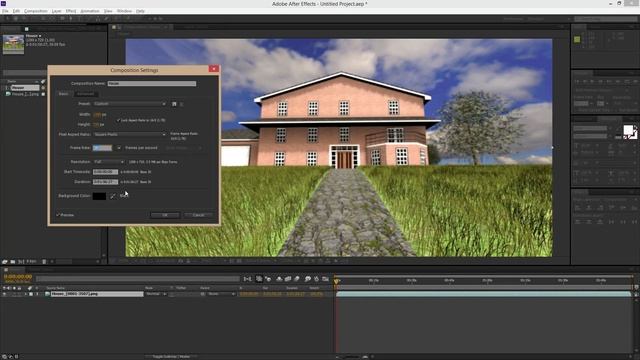Pick background color with the eyedropper
Viewport: 640px width, 360px height.
[113, 196]
